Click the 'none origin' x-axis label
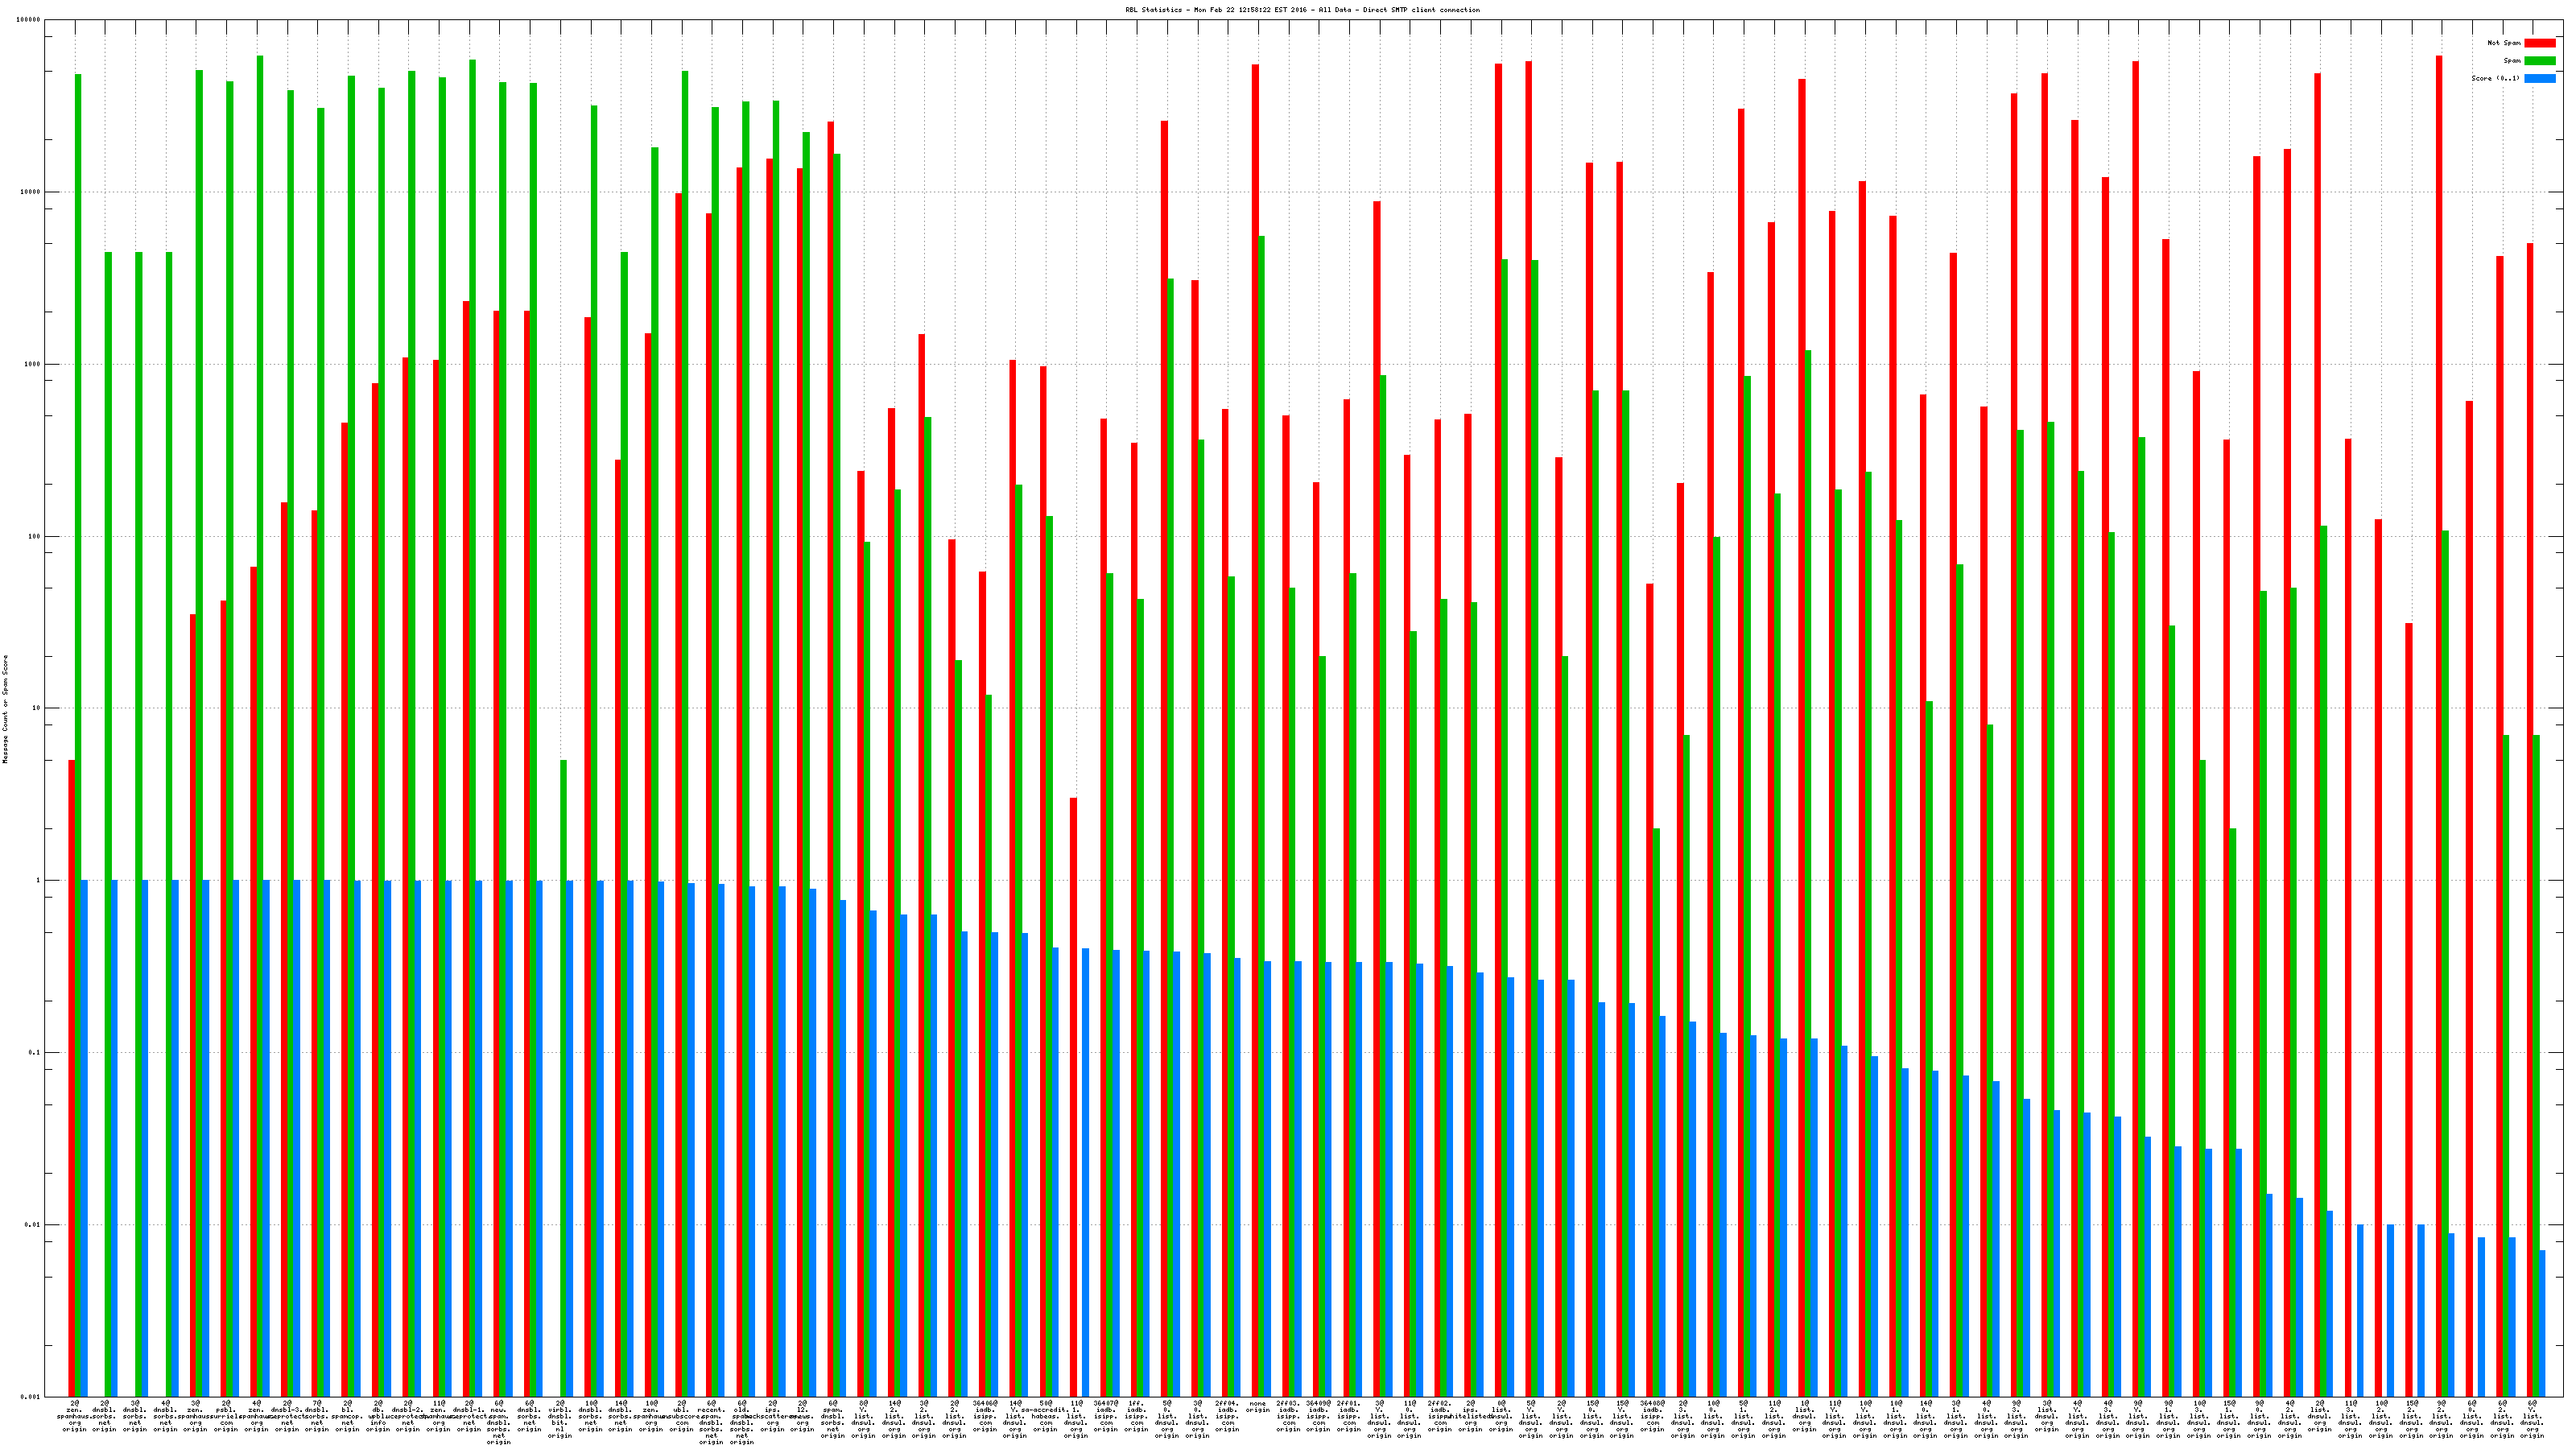The height and width of the screenshot is (1449, 2576). tap(1258, 1406)
